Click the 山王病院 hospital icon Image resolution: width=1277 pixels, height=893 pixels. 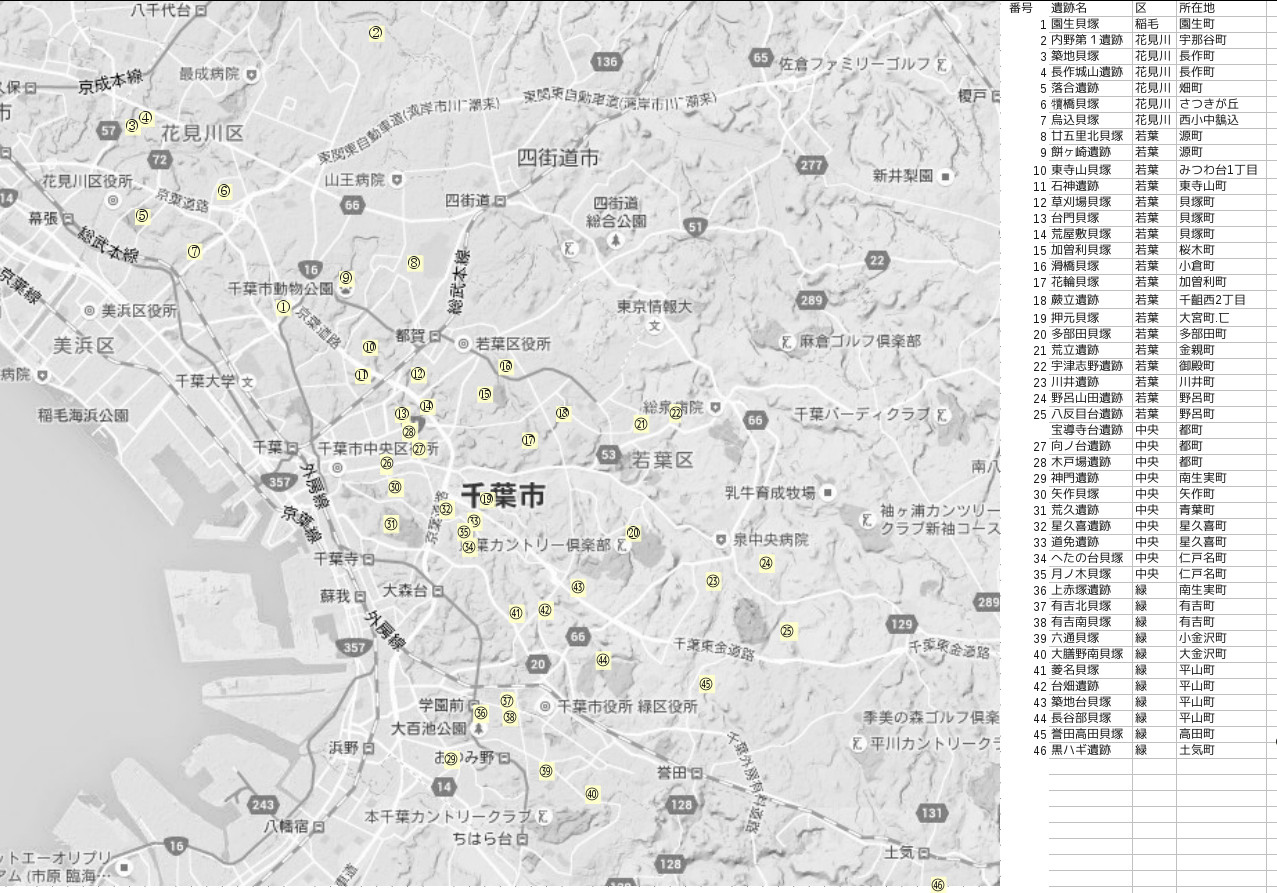[397, 180]
